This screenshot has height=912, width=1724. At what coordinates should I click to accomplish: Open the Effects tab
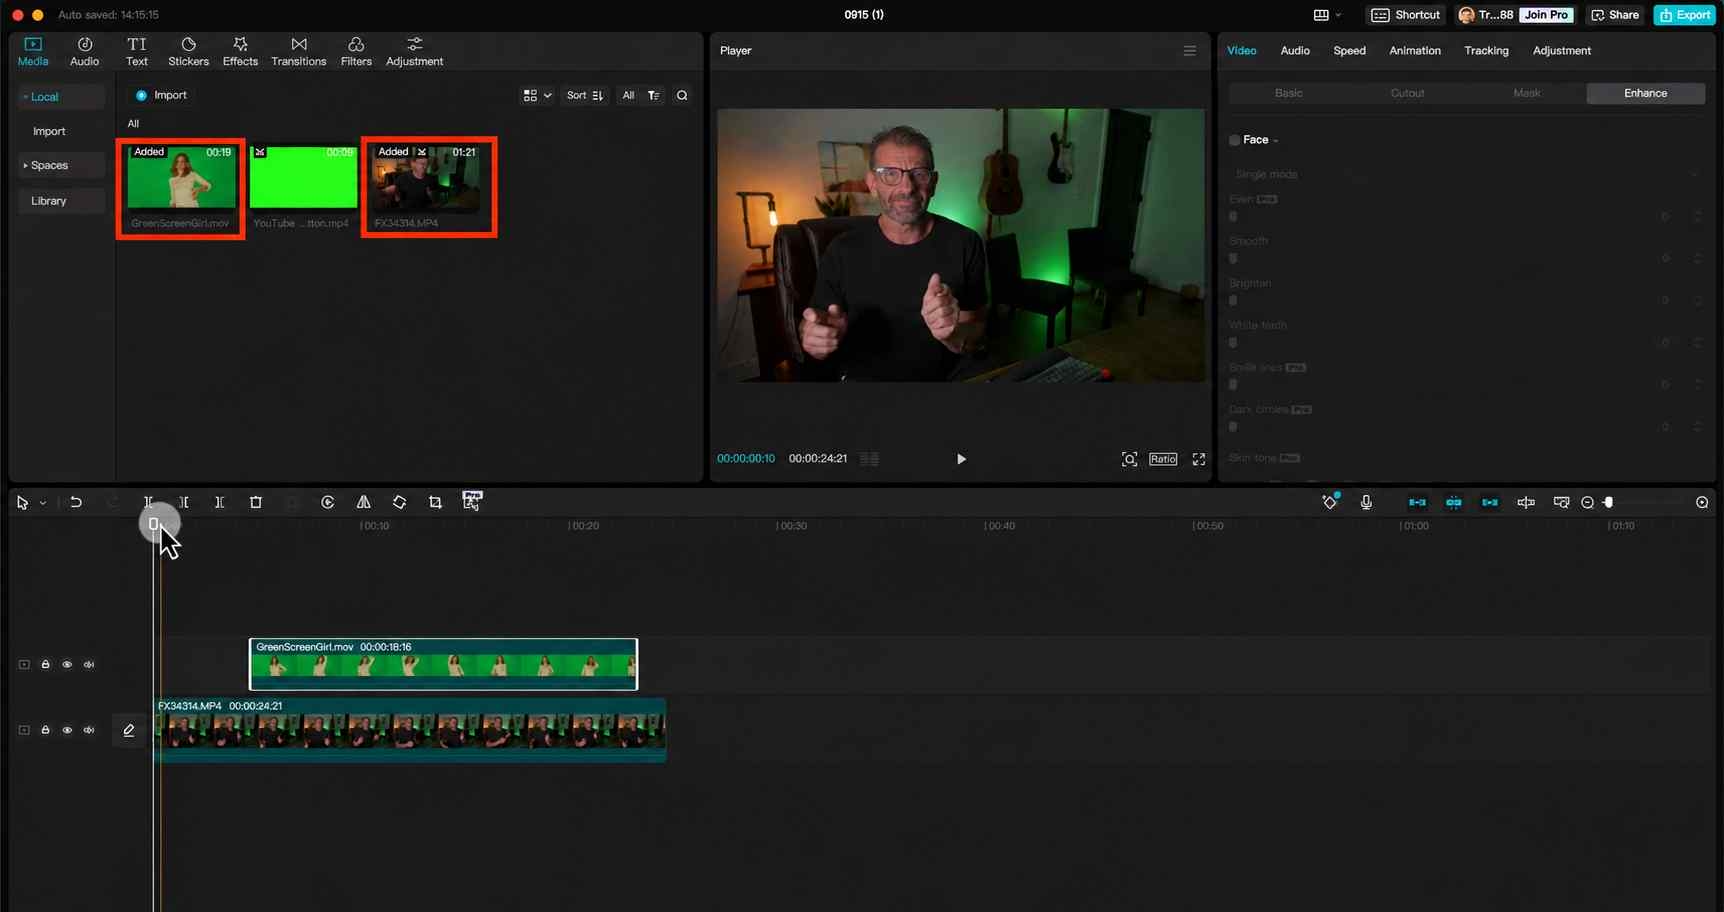[240, 51]
